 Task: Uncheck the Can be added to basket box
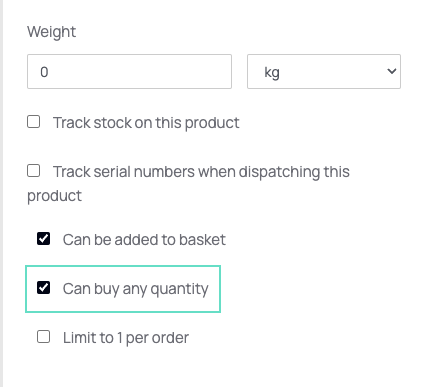click(x=44, y=239)
